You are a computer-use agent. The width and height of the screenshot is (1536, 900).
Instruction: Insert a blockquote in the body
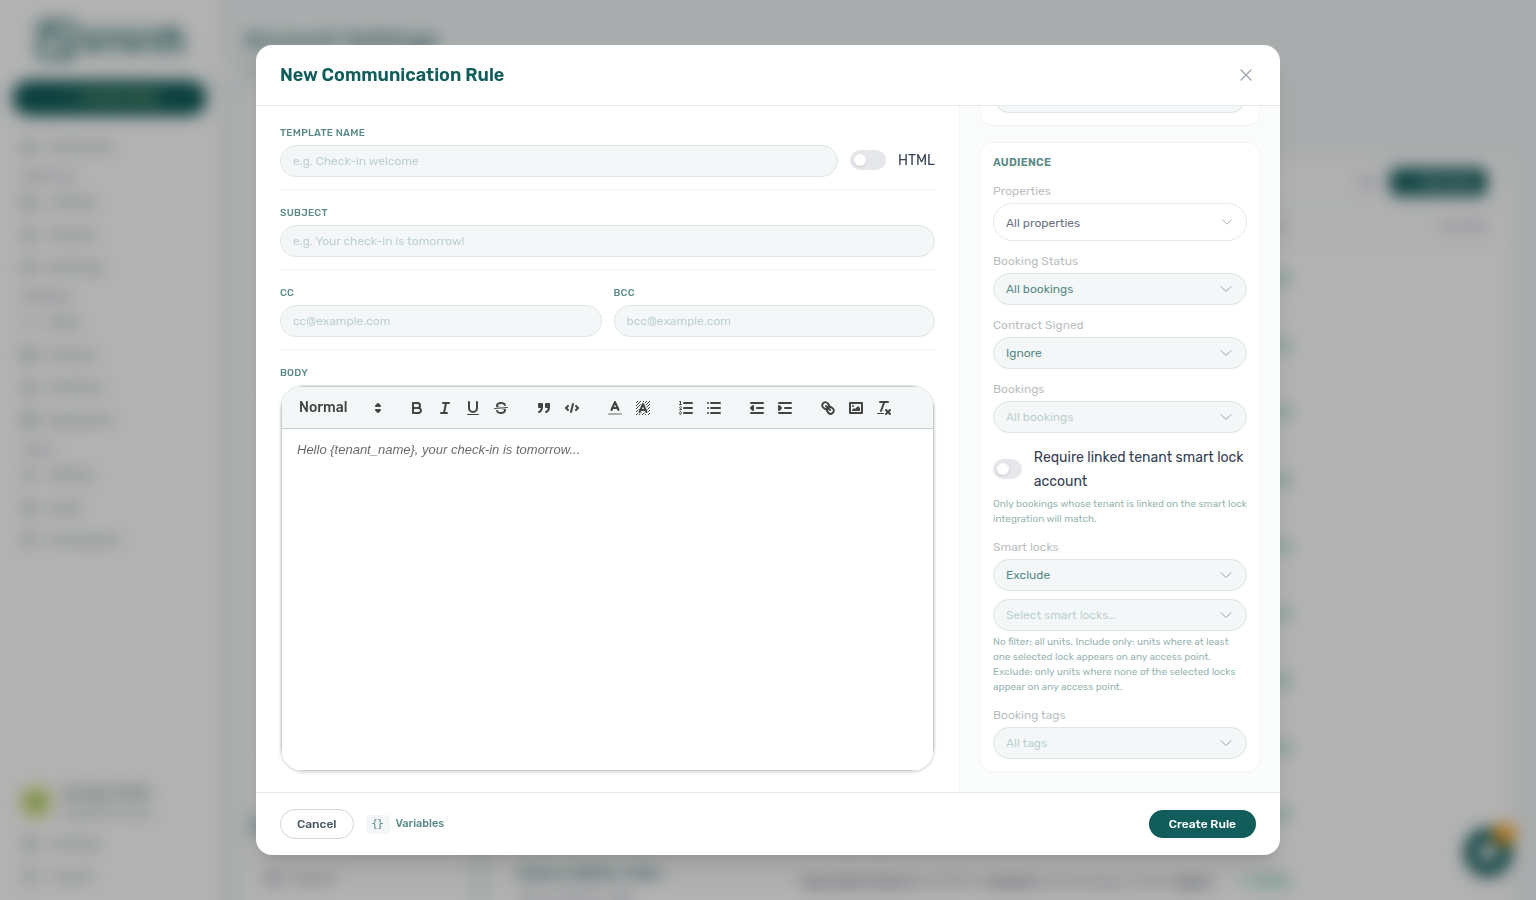(544, 408)
